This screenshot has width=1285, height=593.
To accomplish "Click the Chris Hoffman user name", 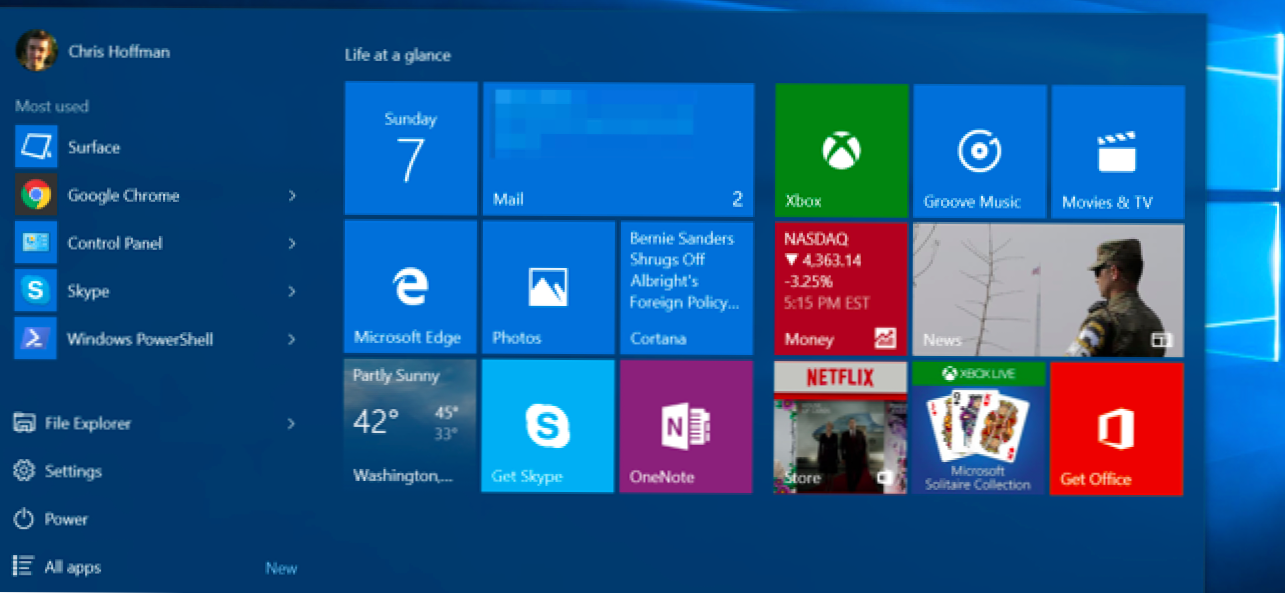I will point(119,51).
